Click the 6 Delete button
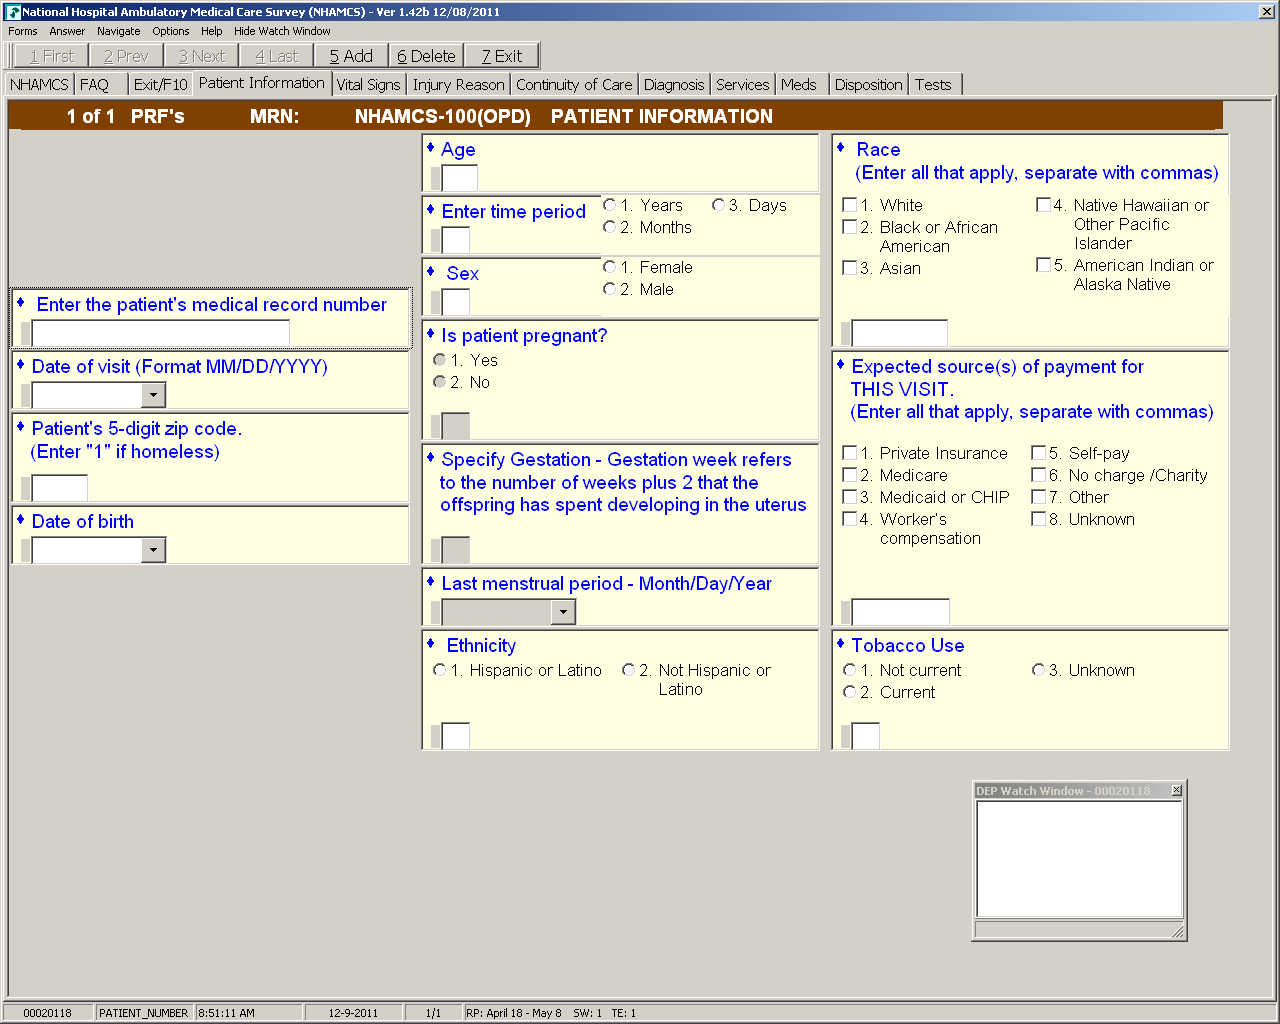Screen dimensions: 1280x1024 pyautogui.click(x=426, y=56)
